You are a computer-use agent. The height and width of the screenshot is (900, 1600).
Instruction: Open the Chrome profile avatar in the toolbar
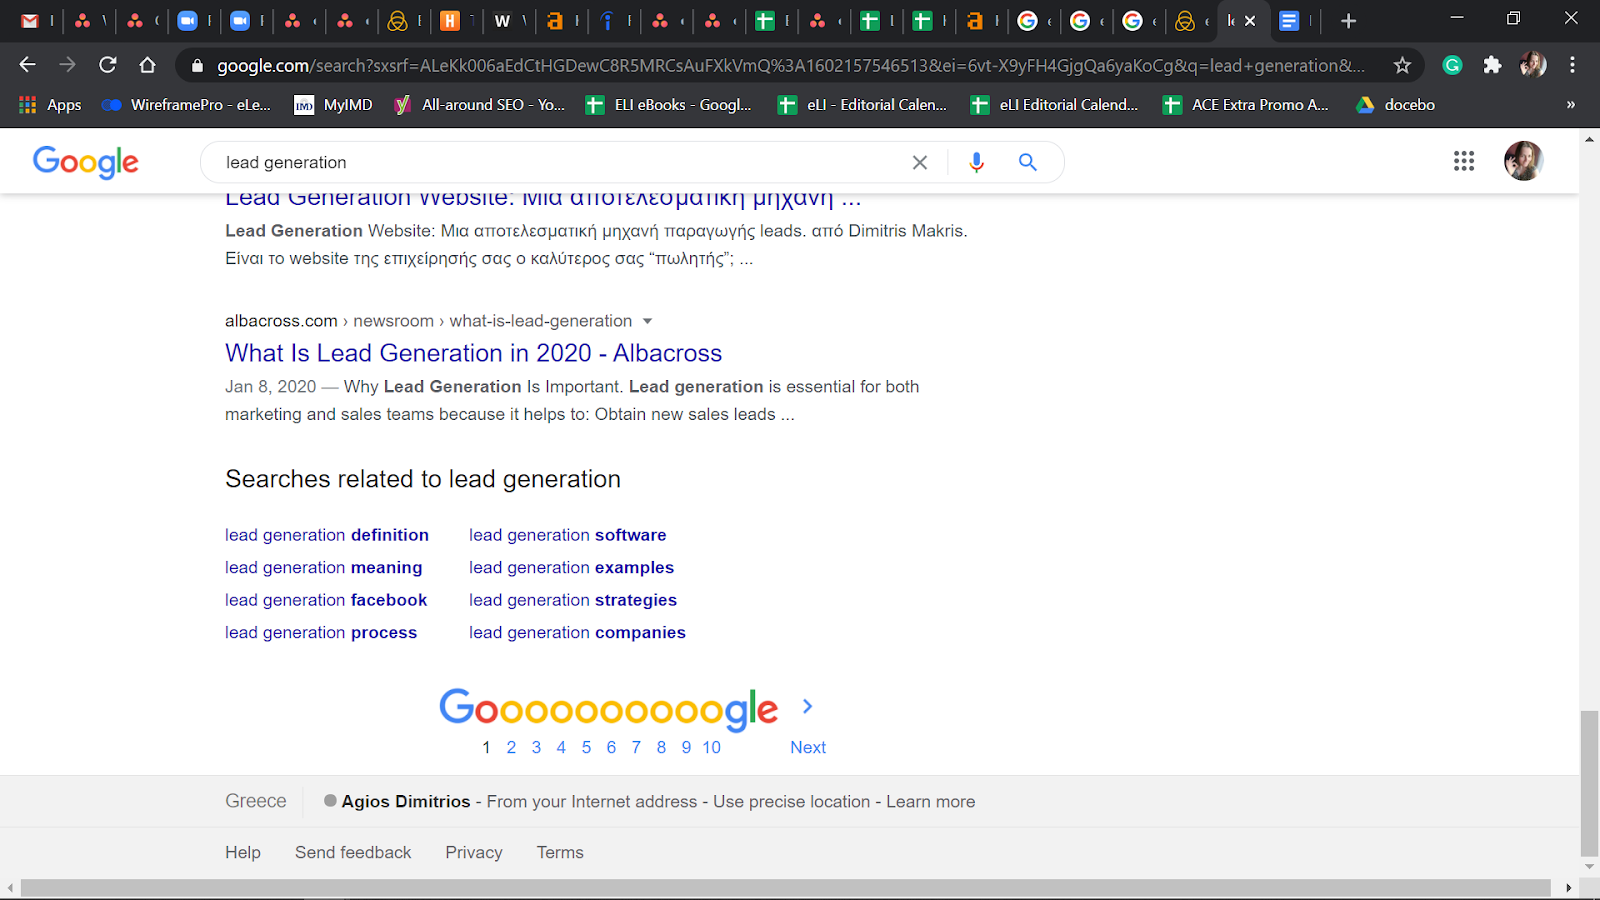[1532, 65]
